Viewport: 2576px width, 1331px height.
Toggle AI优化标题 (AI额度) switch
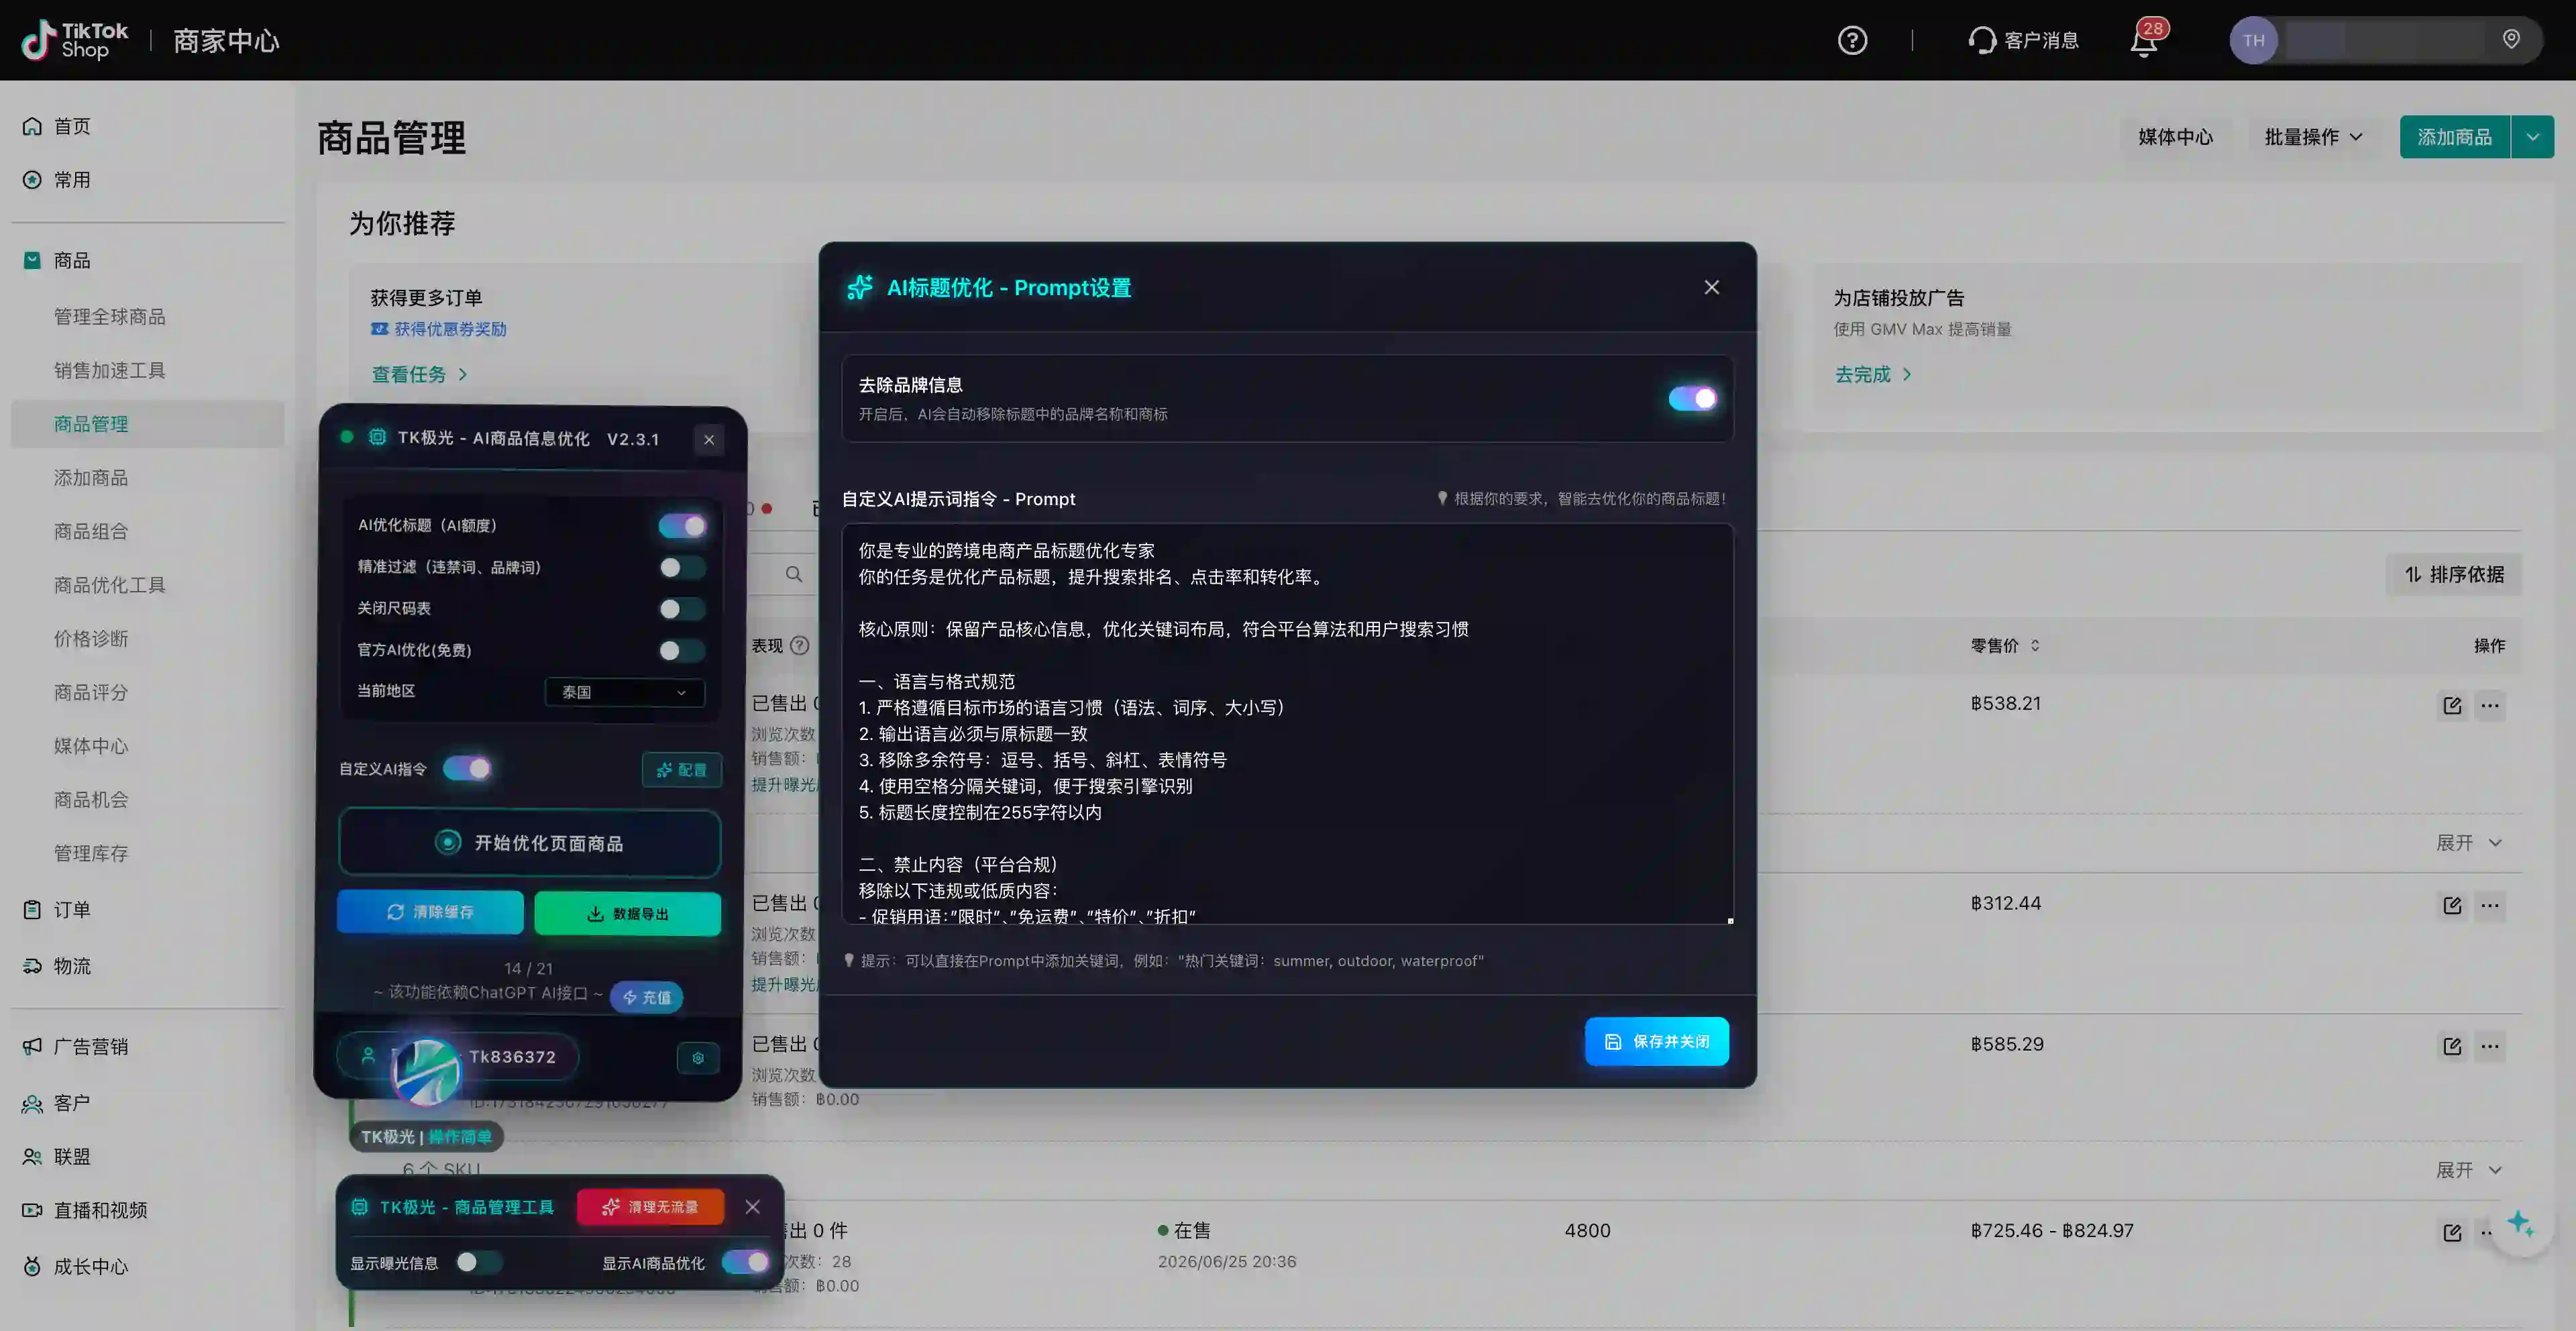(682, 526)
